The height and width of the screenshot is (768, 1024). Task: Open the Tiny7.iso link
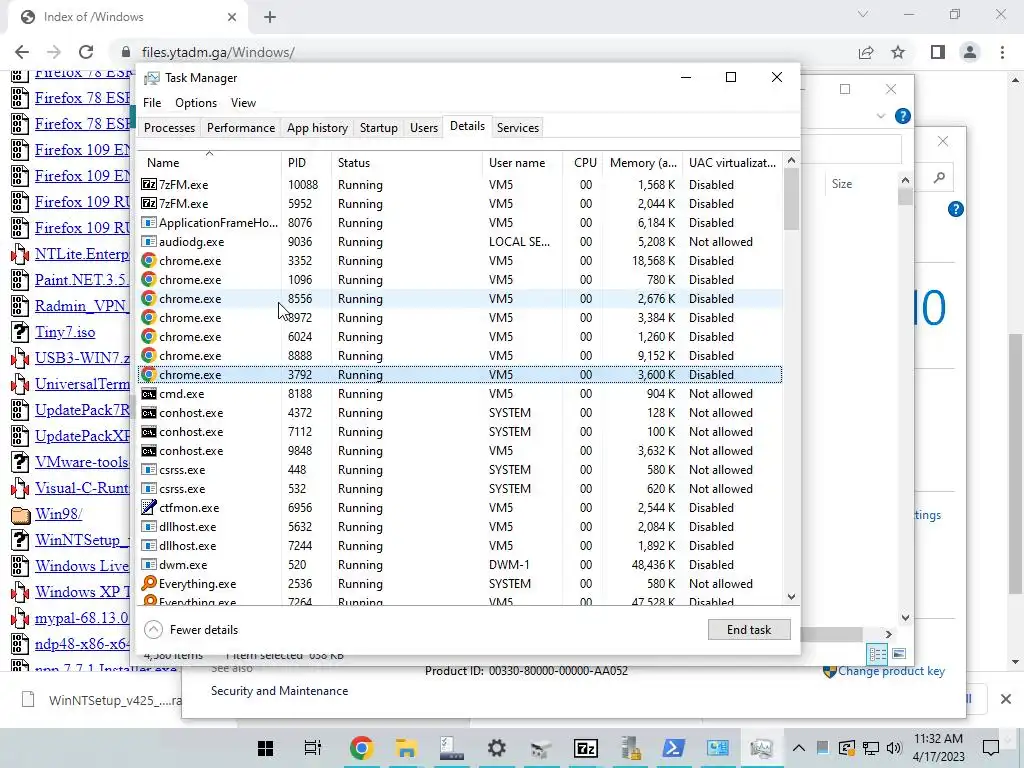point(65,332)
